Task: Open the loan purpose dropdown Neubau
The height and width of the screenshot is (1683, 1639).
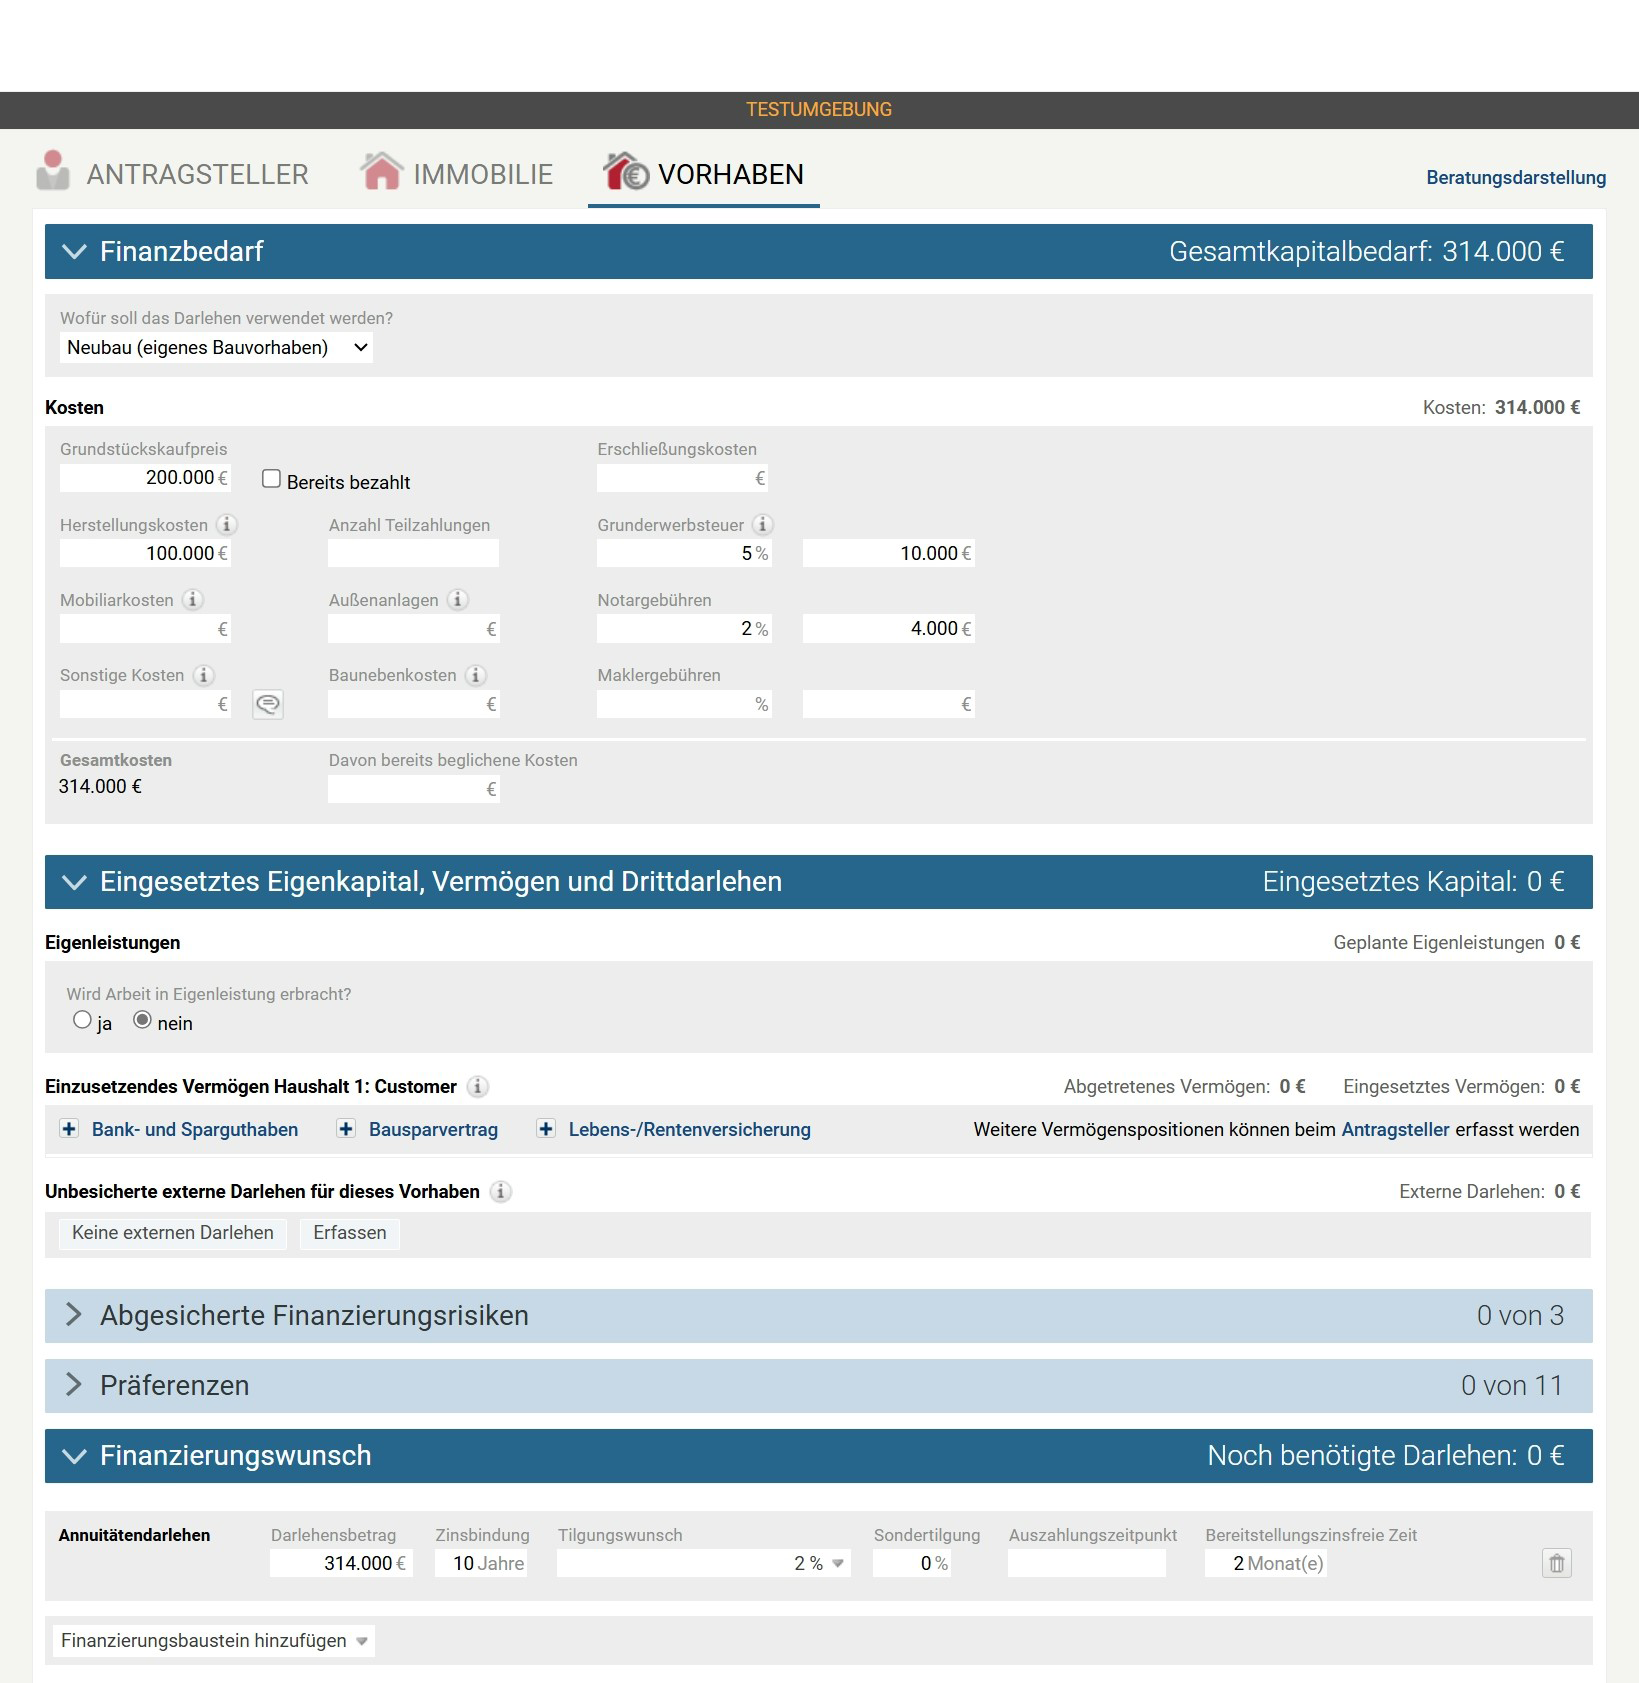Action: point(216,348)
